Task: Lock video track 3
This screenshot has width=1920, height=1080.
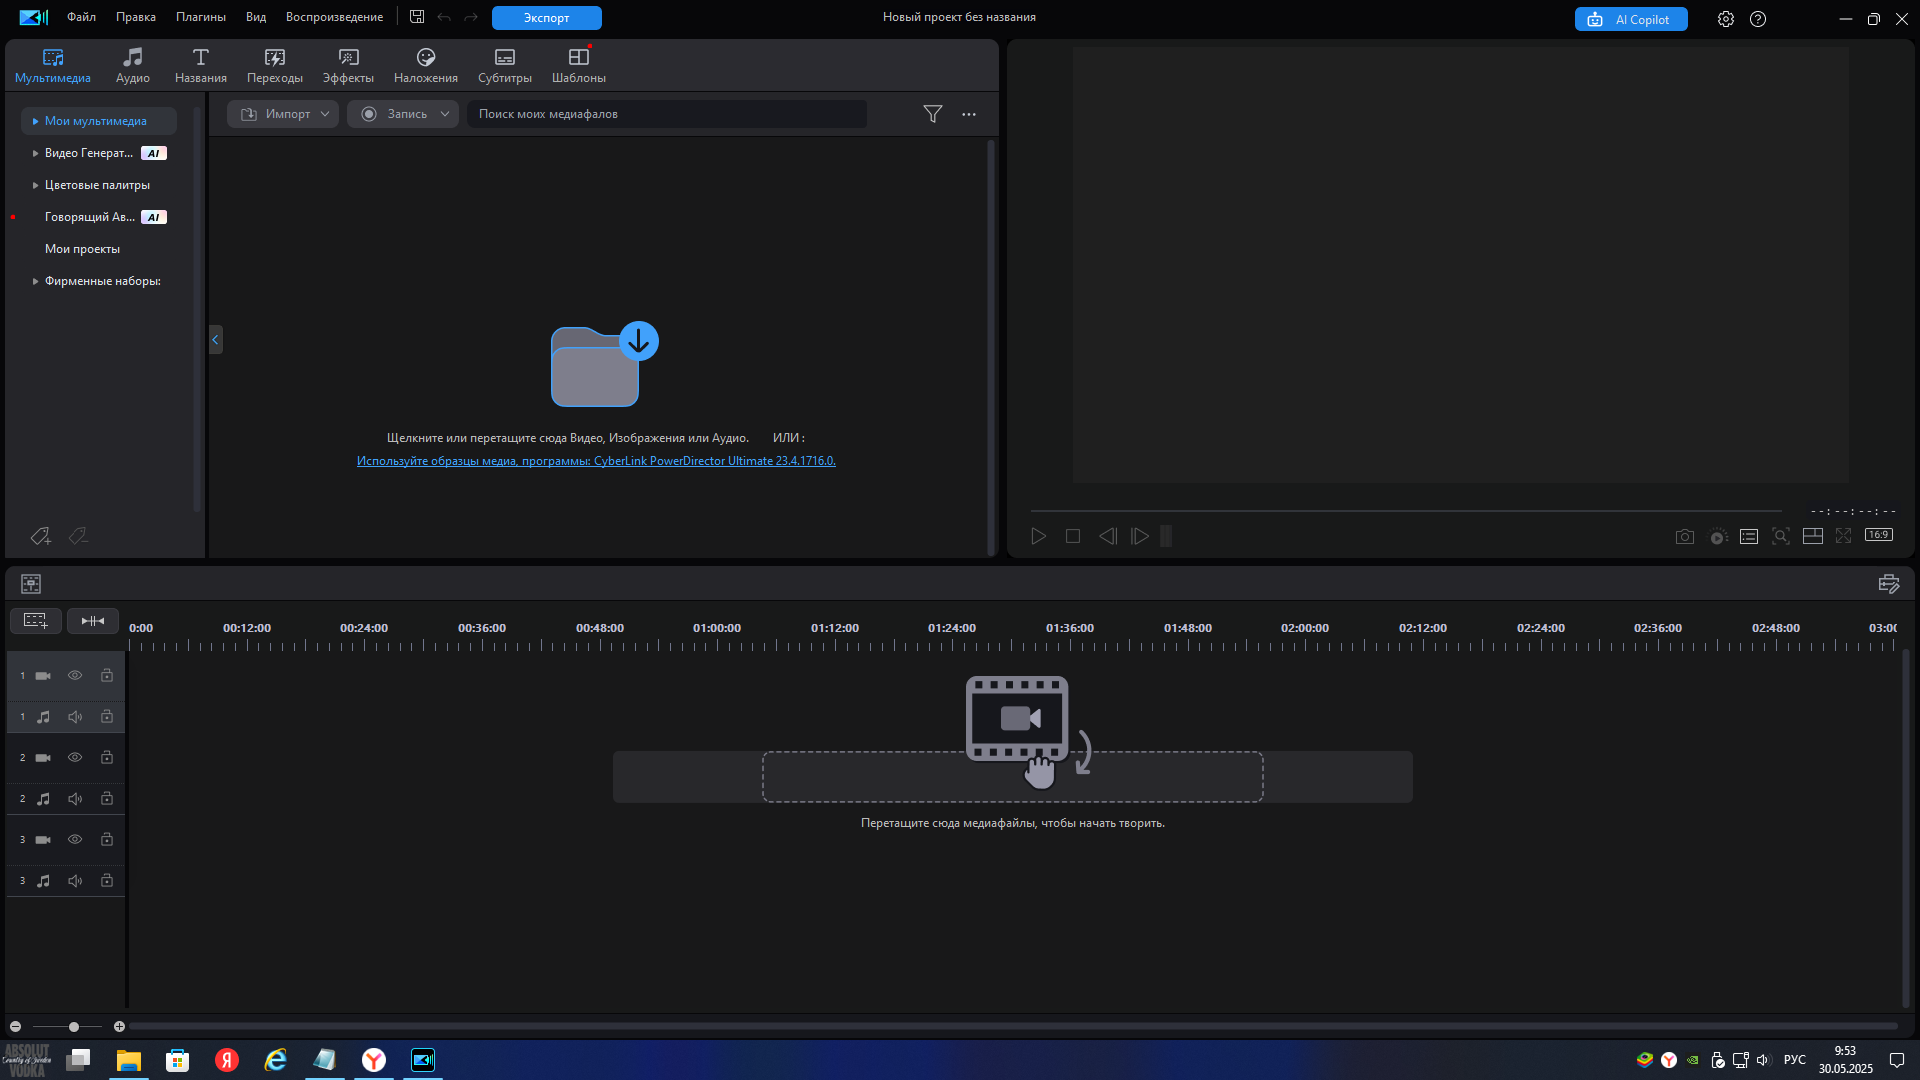Action: point(107,840)
